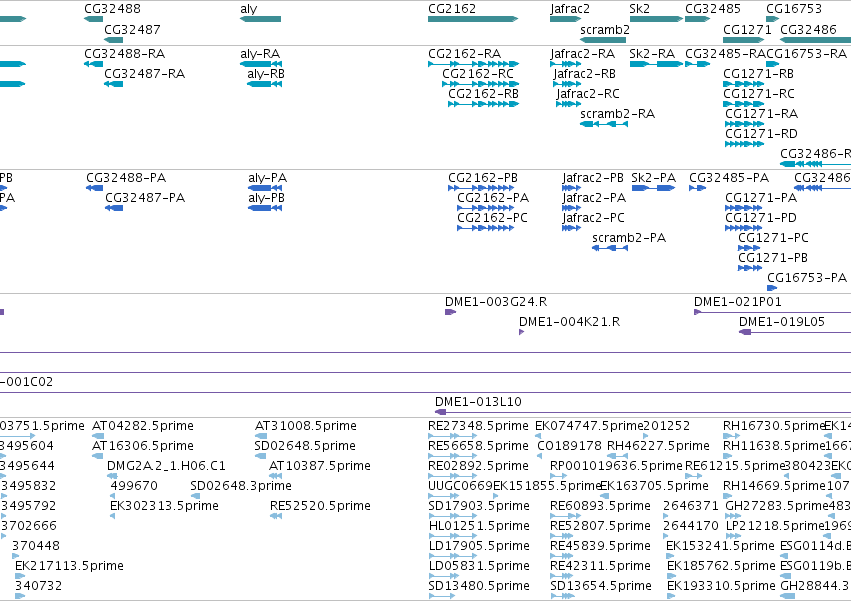Select transcript CG32488-RA
The height and width of the screenshot is (601, 851).
pos(93,64)
